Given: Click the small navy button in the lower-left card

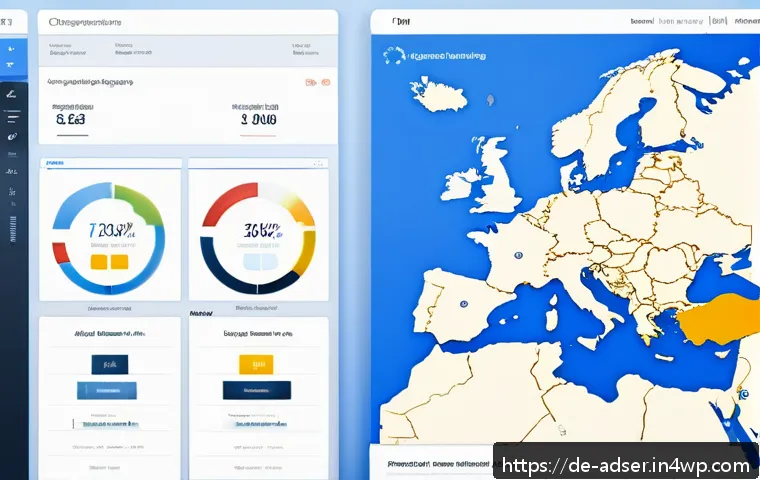Looking at the screenshot, I should point(110,365).
